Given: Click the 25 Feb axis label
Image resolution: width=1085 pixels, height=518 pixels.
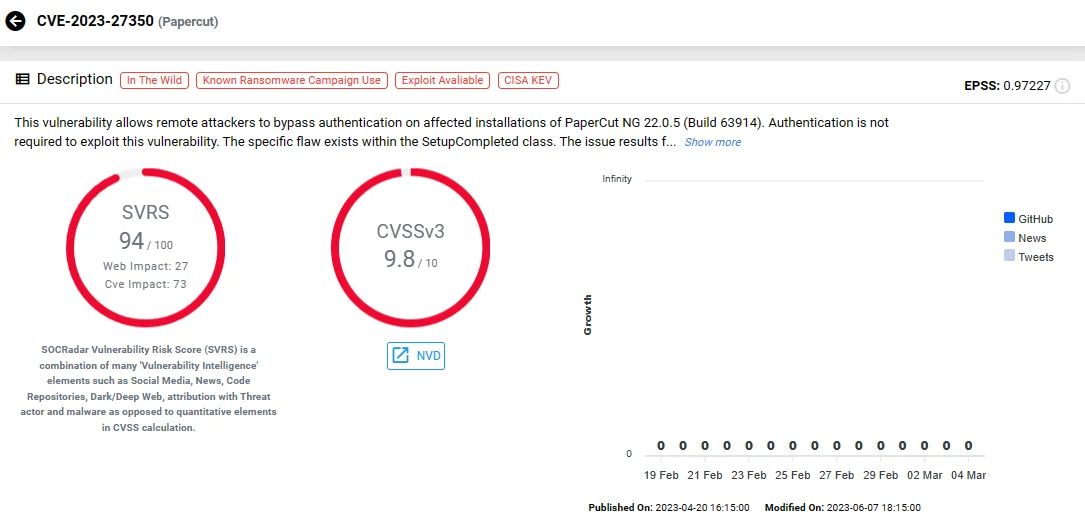Looking at the screenshot, I should (x=792, y=475).
